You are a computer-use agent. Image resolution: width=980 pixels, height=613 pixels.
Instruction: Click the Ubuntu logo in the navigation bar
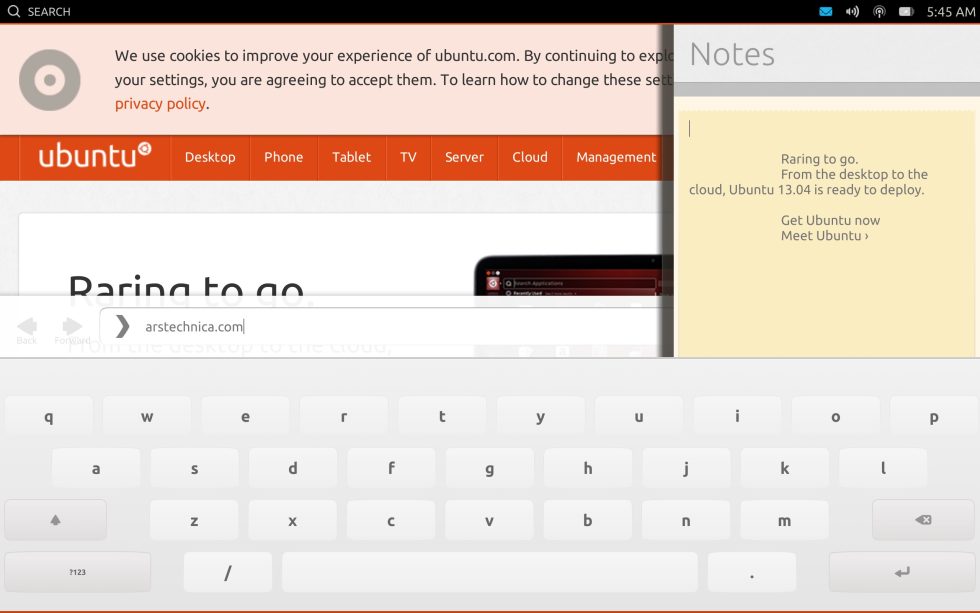(93, 157)
